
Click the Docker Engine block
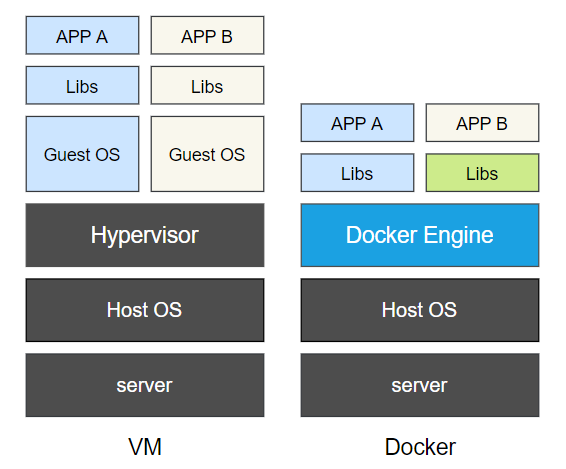(x=420, y=235)
